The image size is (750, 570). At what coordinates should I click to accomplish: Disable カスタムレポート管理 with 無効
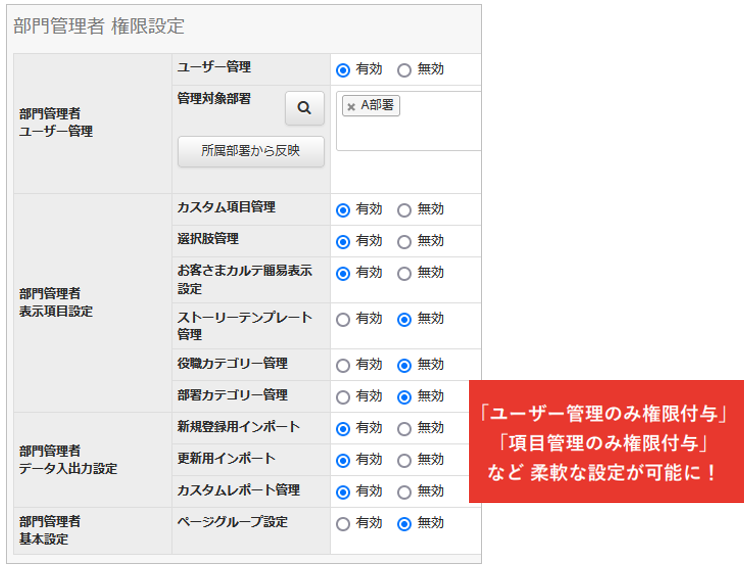point(404,492)
